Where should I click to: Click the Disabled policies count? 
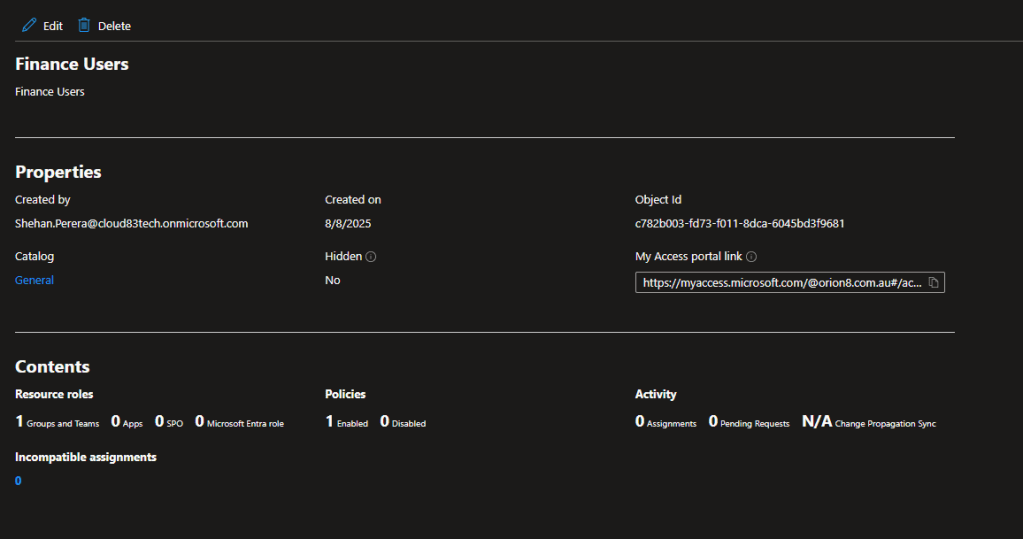point(384,422)
